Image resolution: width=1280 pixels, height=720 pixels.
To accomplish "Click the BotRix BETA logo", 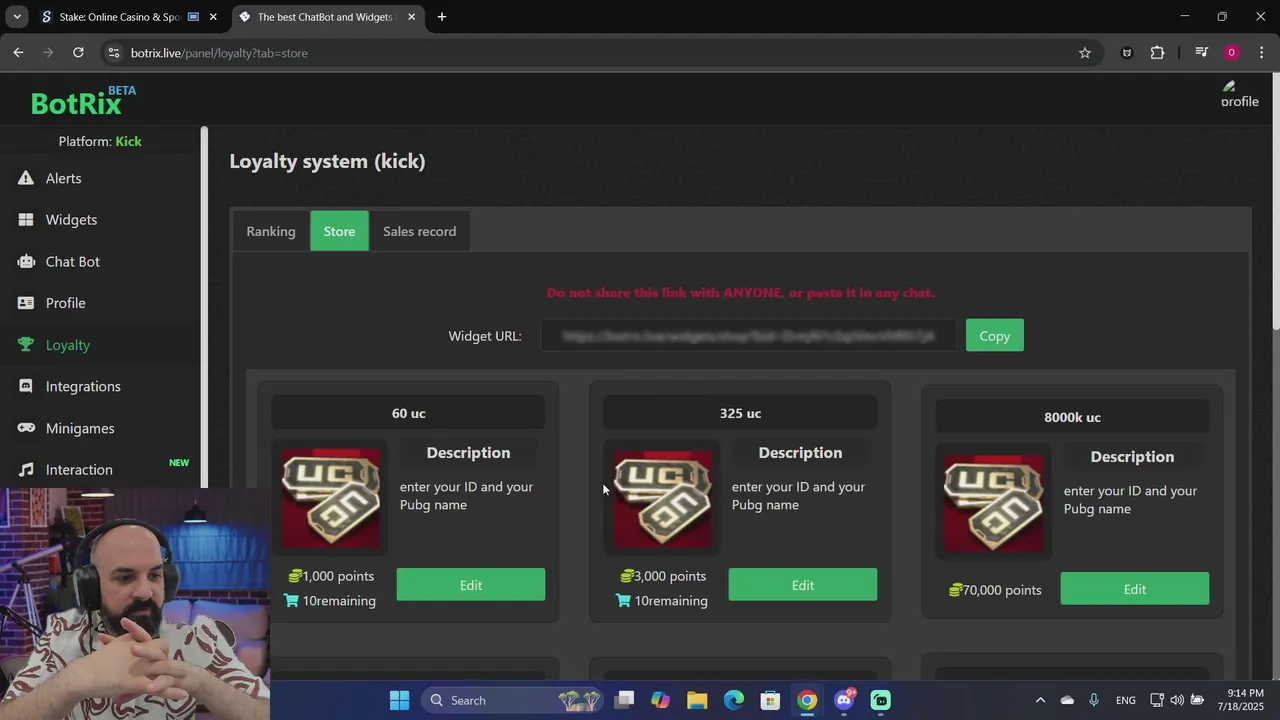I will 83,101.
